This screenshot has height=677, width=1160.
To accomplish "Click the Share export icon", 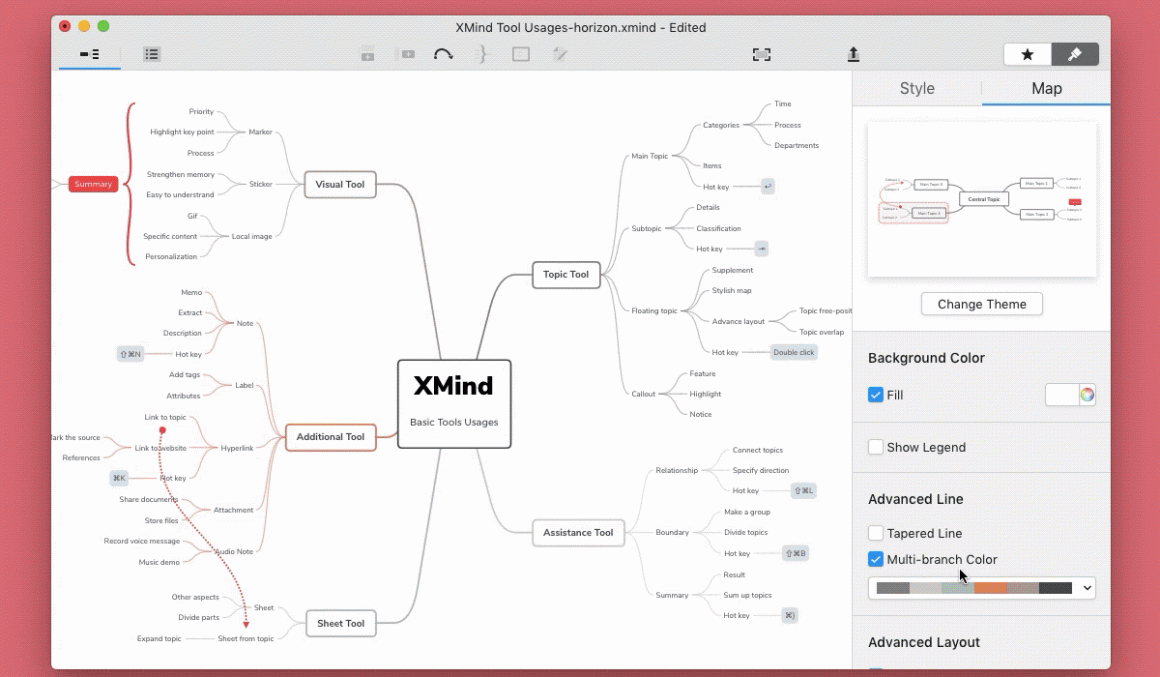I will click(x=853, y=54).
